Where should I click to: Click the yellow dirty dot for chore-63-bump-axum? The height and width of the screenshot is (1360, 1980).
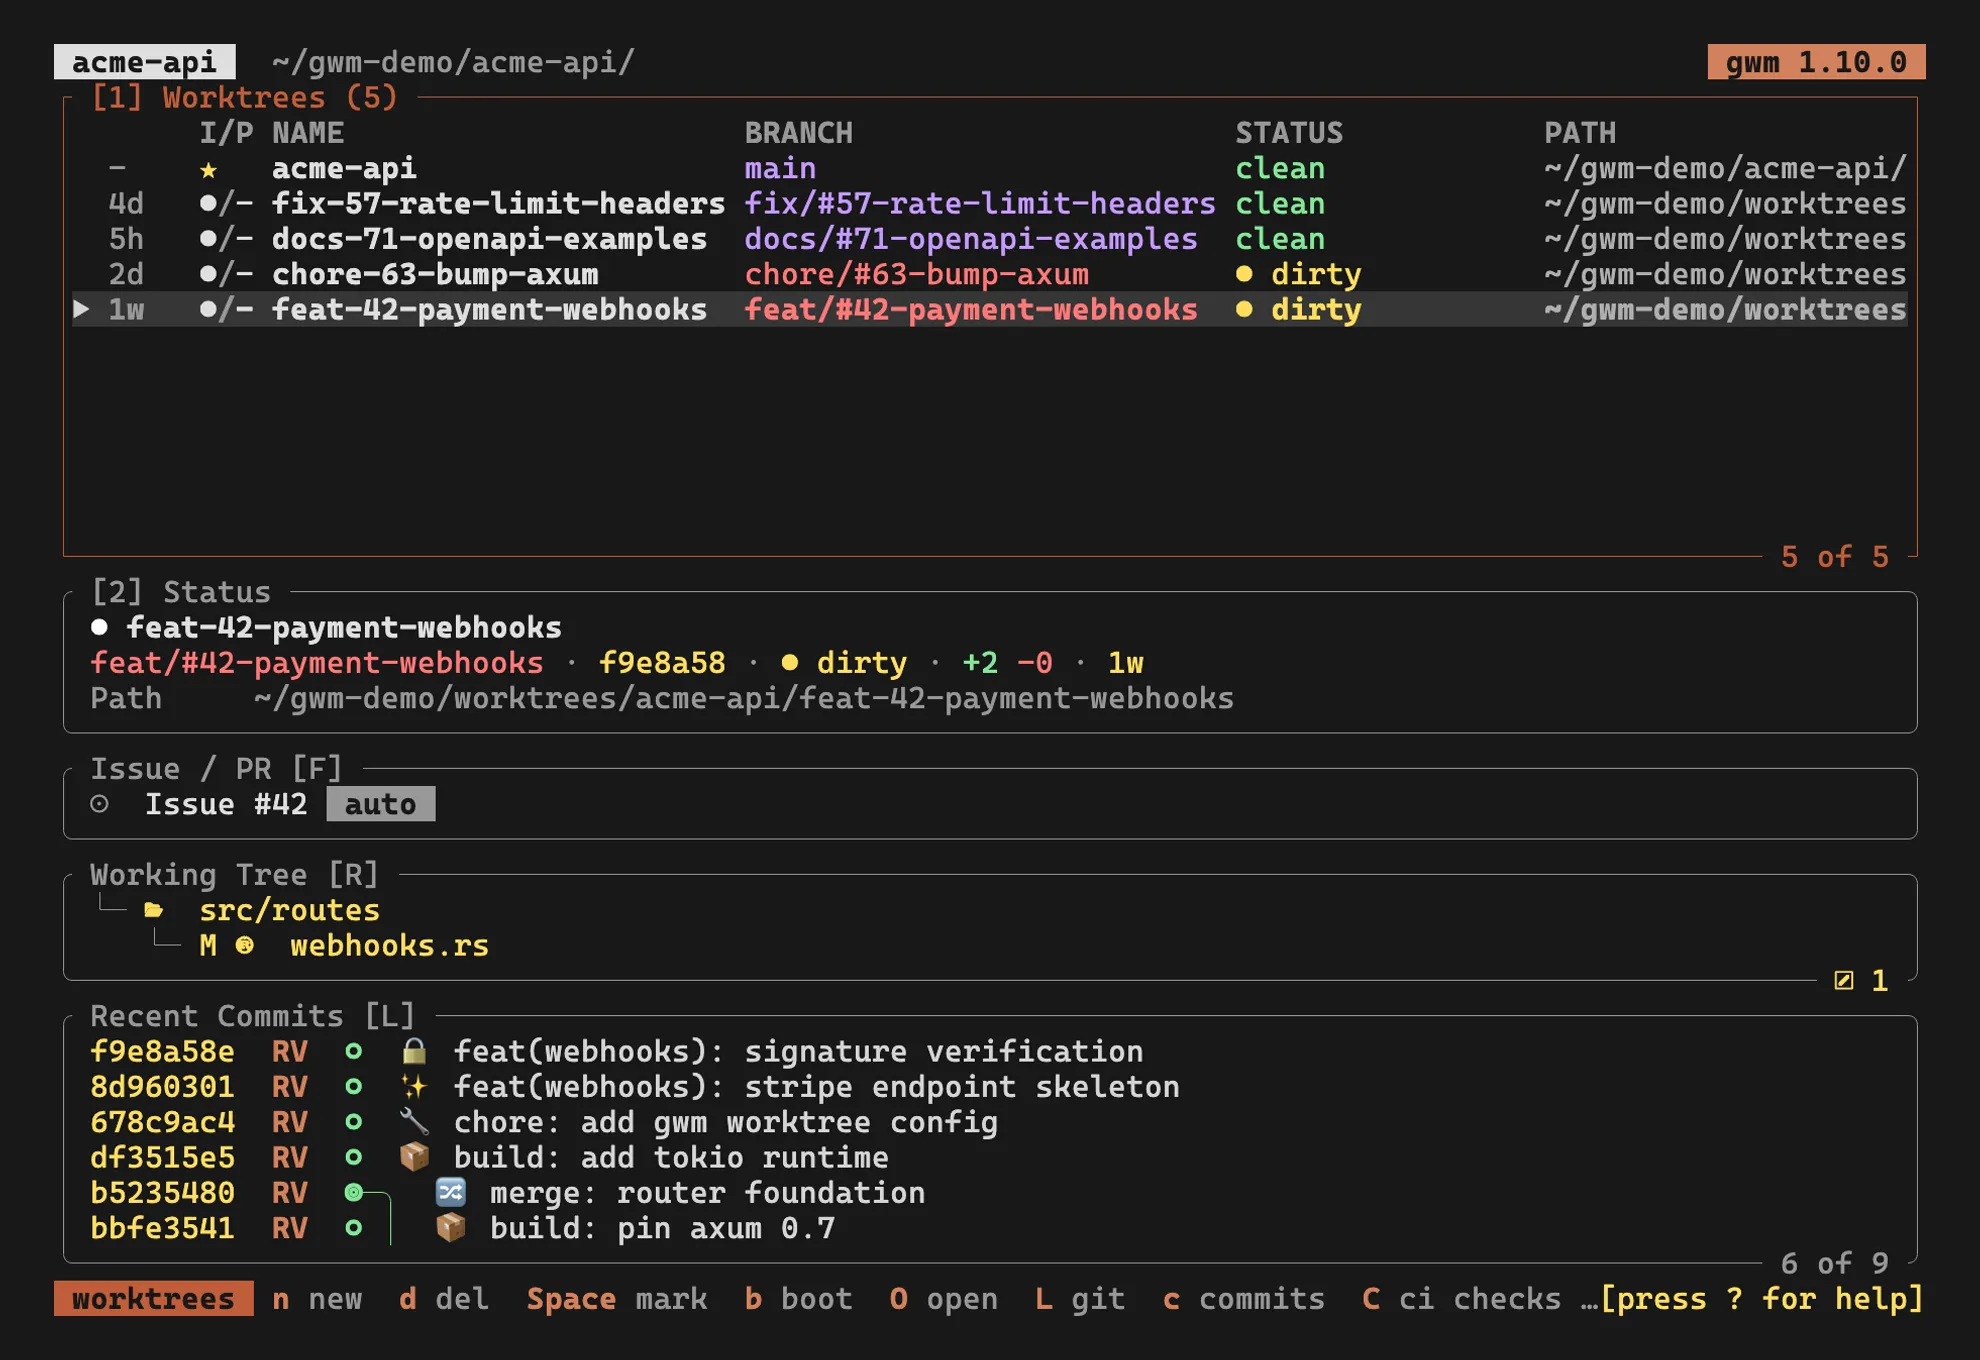click(1244, 274)
